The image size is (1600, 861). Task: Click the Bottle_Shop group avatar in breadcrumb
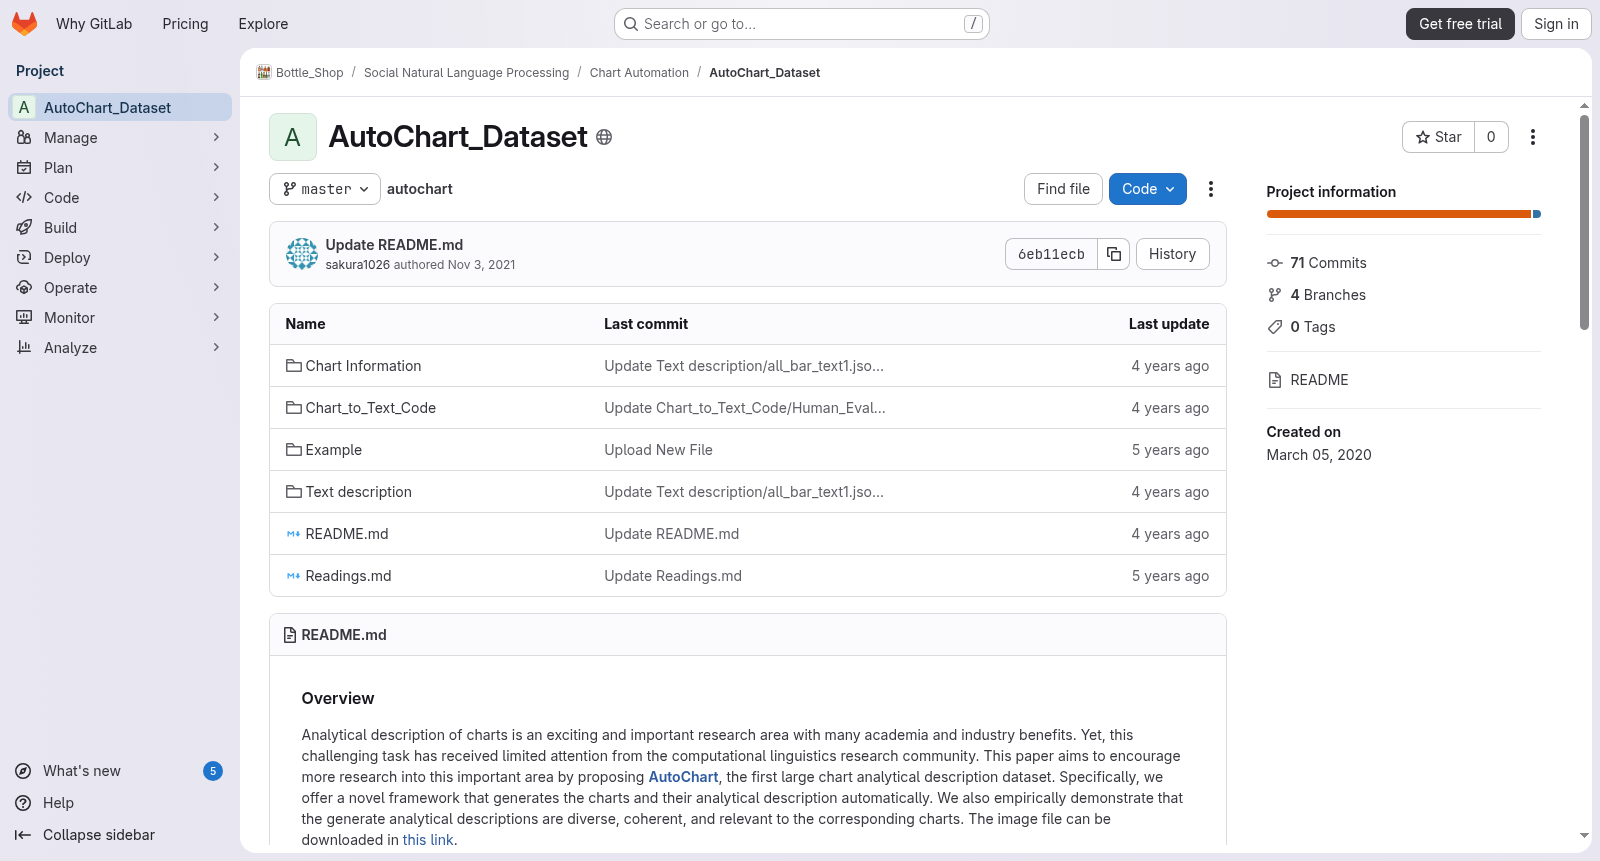point(264,72)
